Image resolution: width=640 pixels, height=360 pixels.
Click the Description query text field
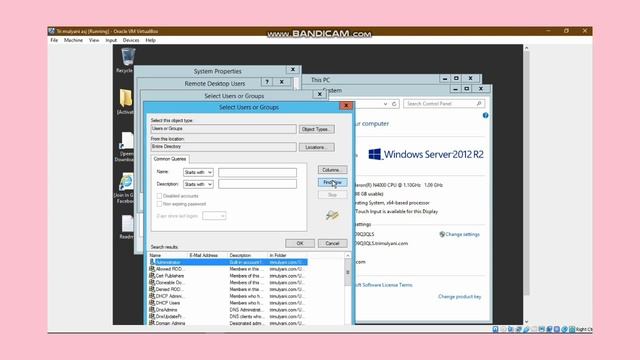[x=258, y=184]
